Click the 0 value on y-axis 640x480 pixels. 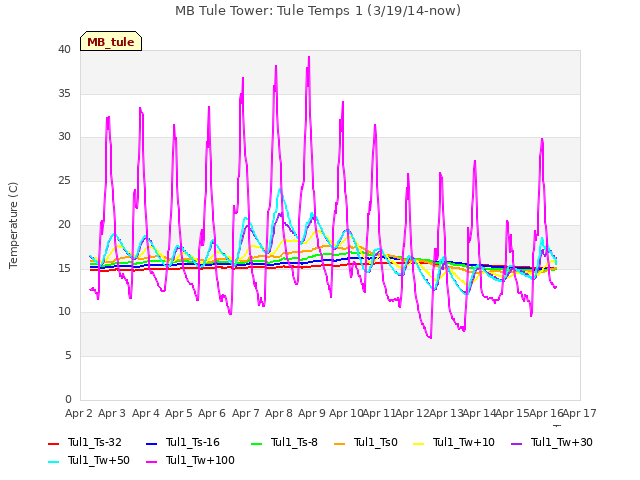click(x=68, y=399)
